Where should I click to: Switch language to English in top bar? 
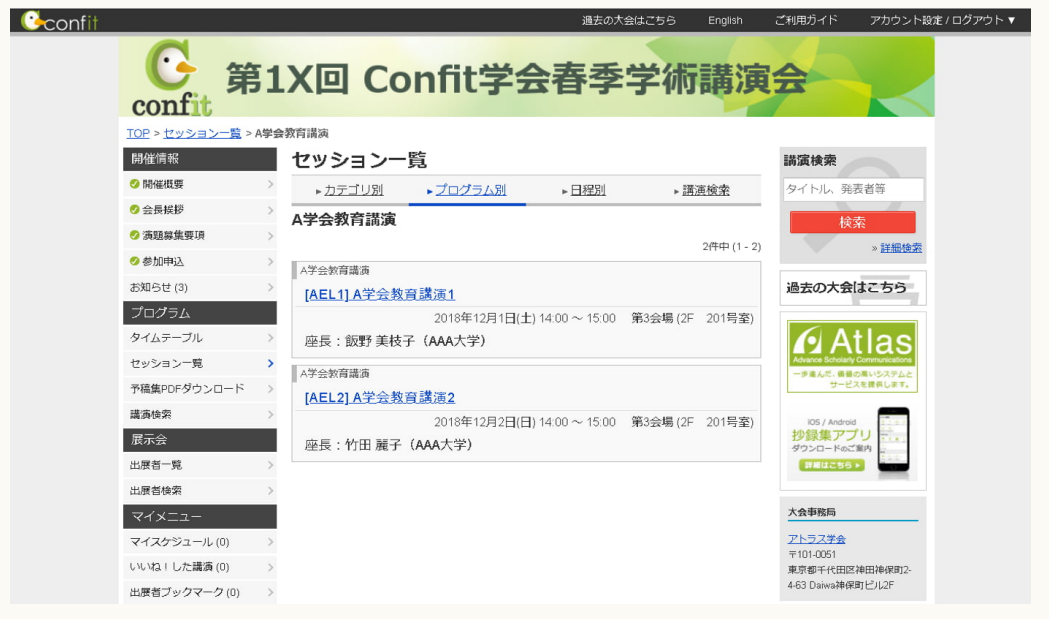point(725,20)
